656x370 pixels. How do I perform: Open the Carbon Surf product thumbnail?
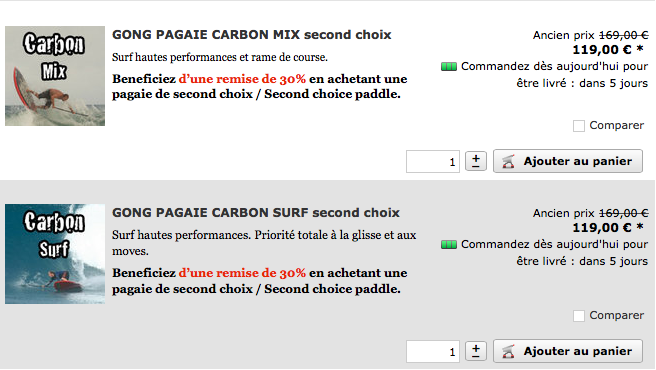55,254
